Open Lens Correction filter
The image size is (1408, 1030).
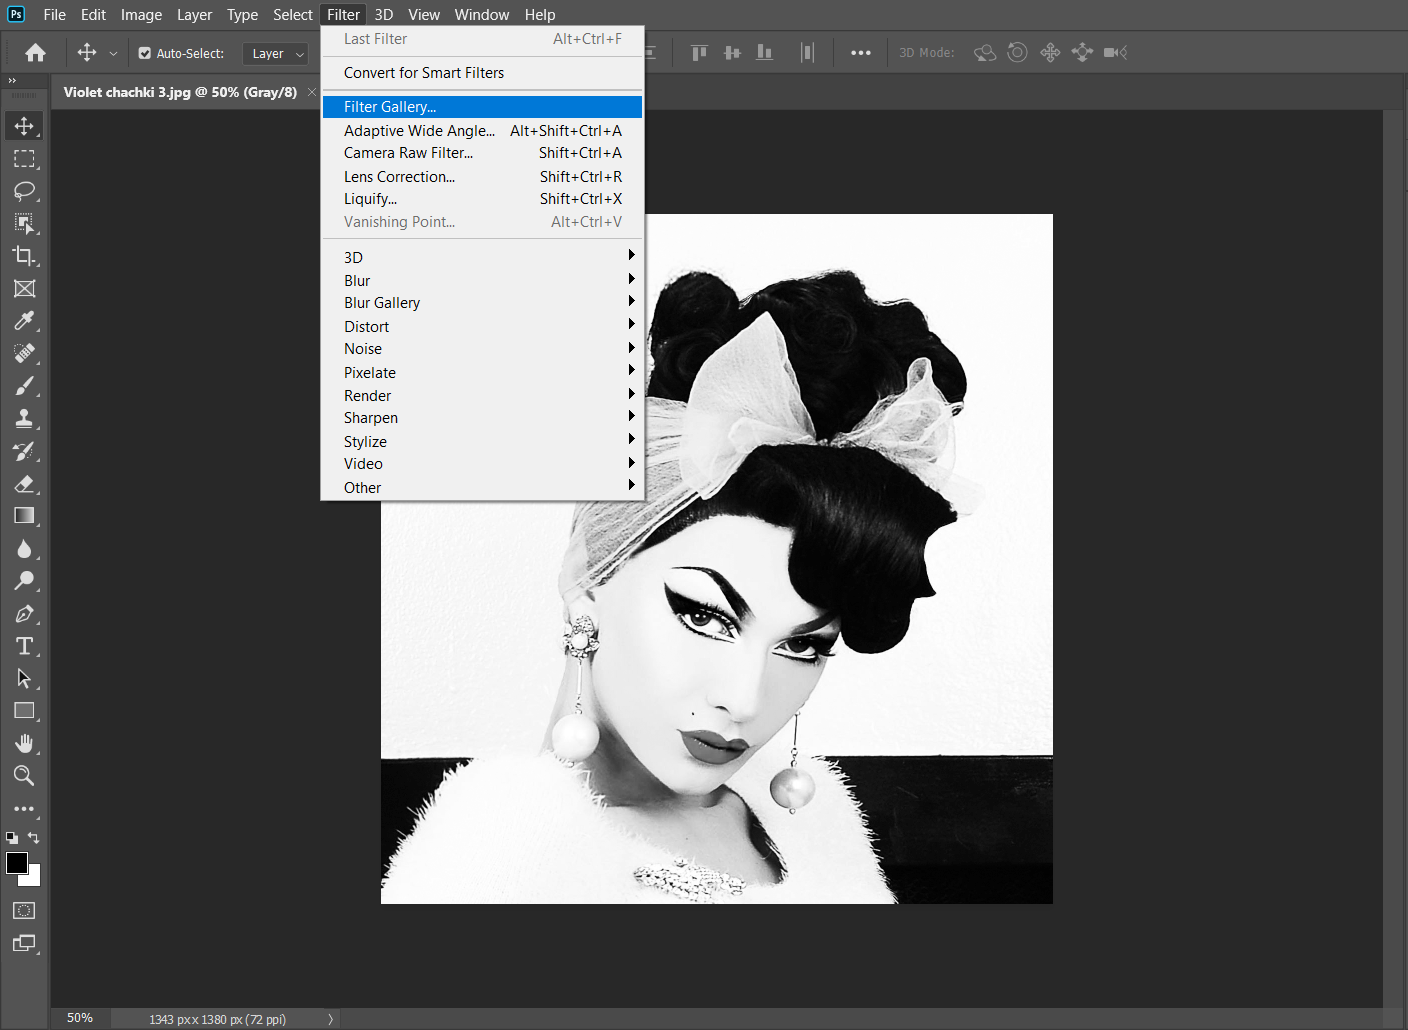pyautogui.click(x=482, y=176)
